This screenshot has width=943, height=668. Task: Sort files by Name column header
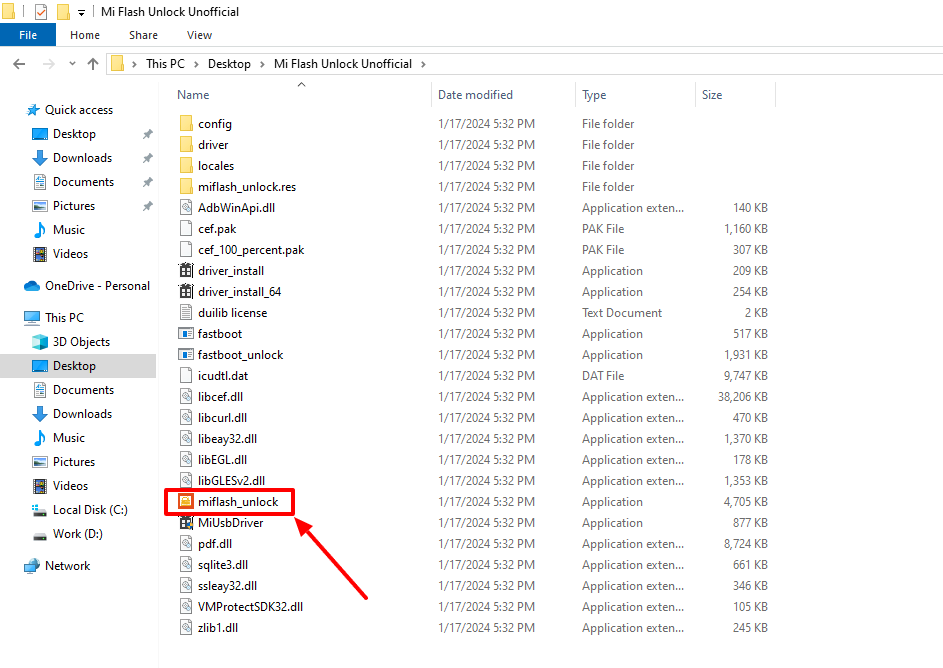click(x=193, y=95)
